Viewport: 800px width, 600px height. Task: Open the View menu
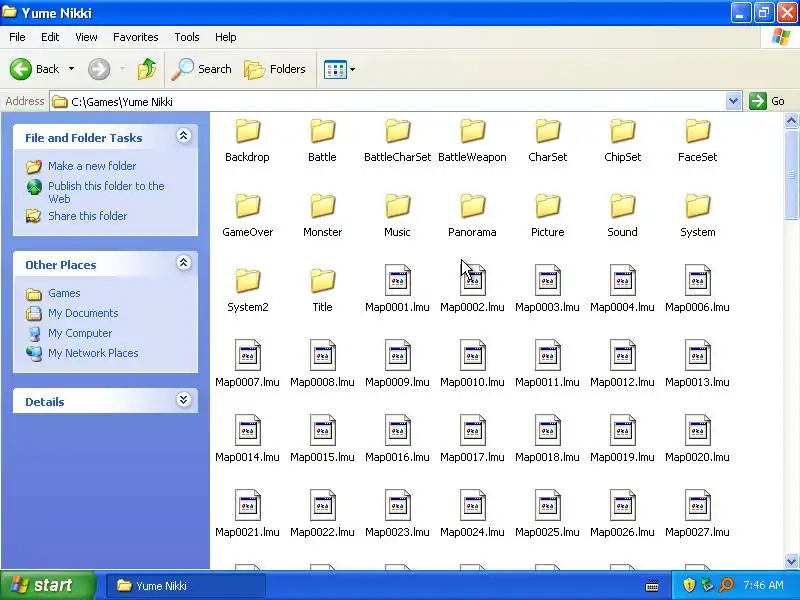[x=86, y=37]
